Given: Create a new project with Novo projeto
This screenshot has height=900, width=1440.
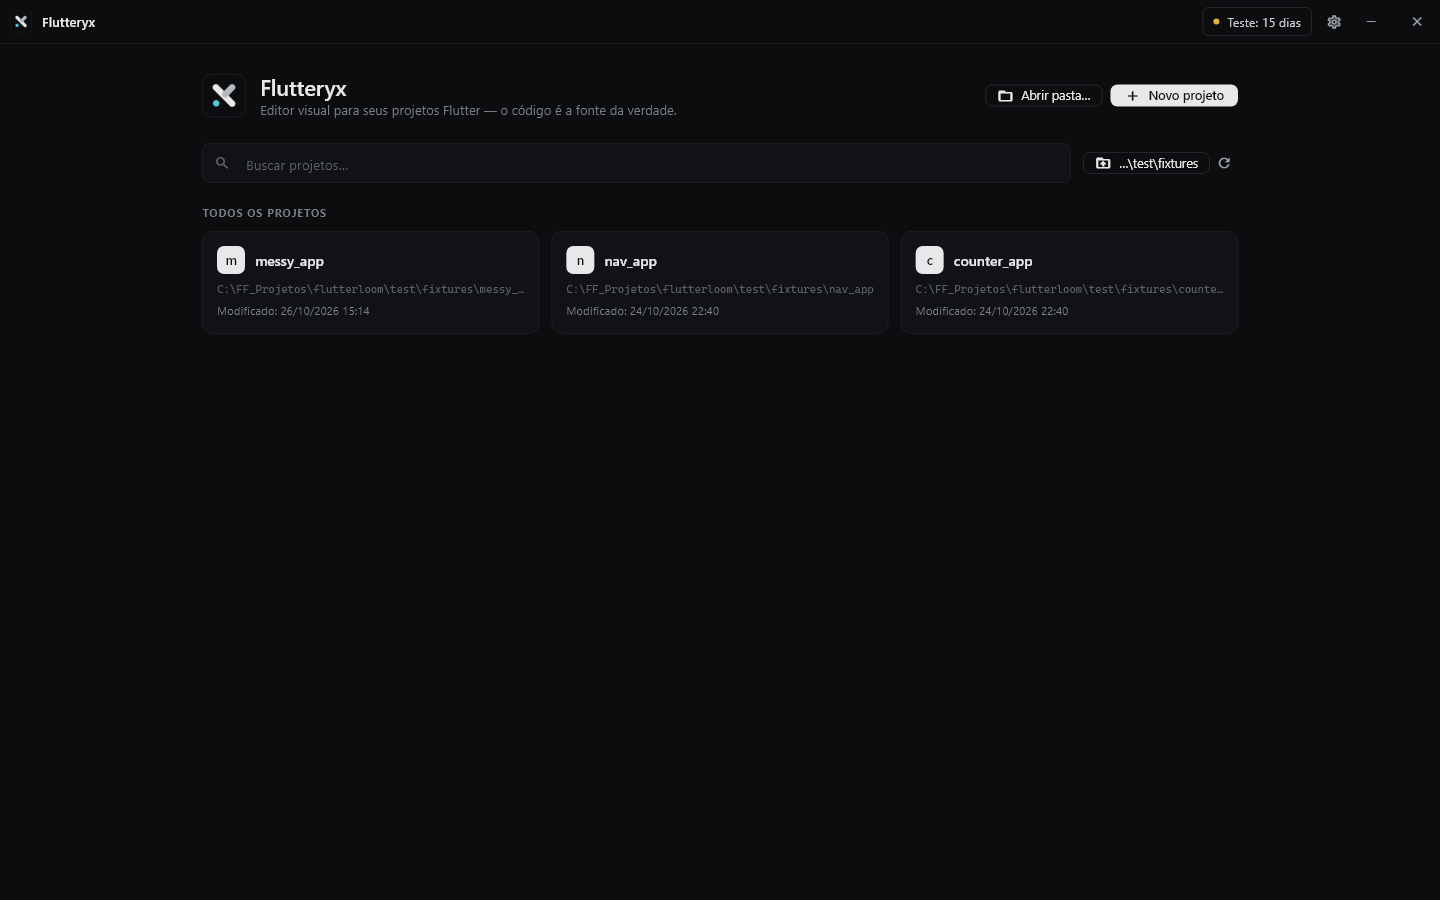Looking at the screenshot, I should click(x=1174, y=95).
